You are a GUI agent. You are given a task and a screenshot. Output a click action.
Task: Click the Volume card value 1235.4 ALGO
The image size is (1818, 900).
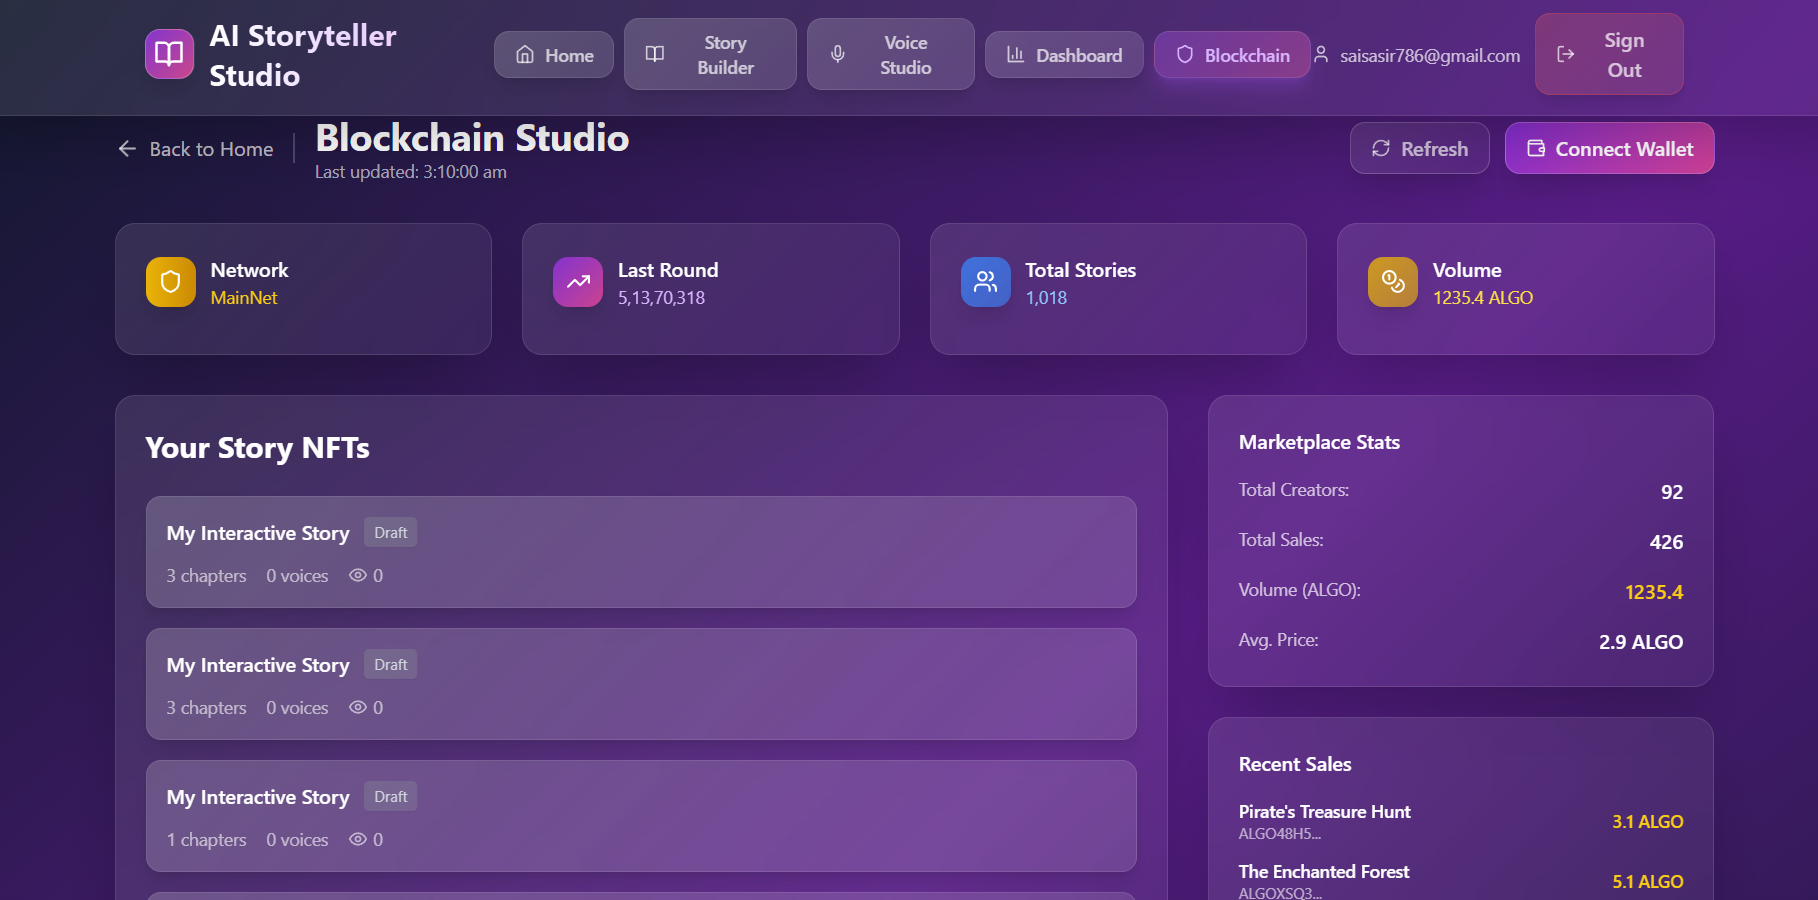tap(1483, 298)
